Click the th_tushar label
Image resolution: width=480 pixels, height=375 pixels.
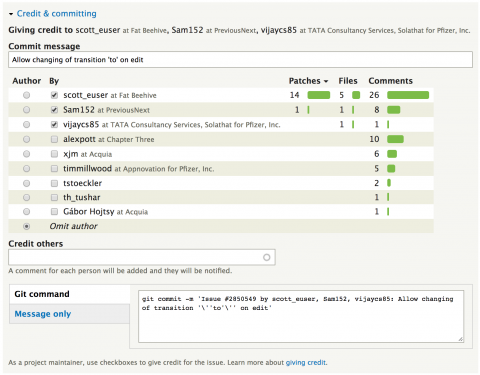82,198
